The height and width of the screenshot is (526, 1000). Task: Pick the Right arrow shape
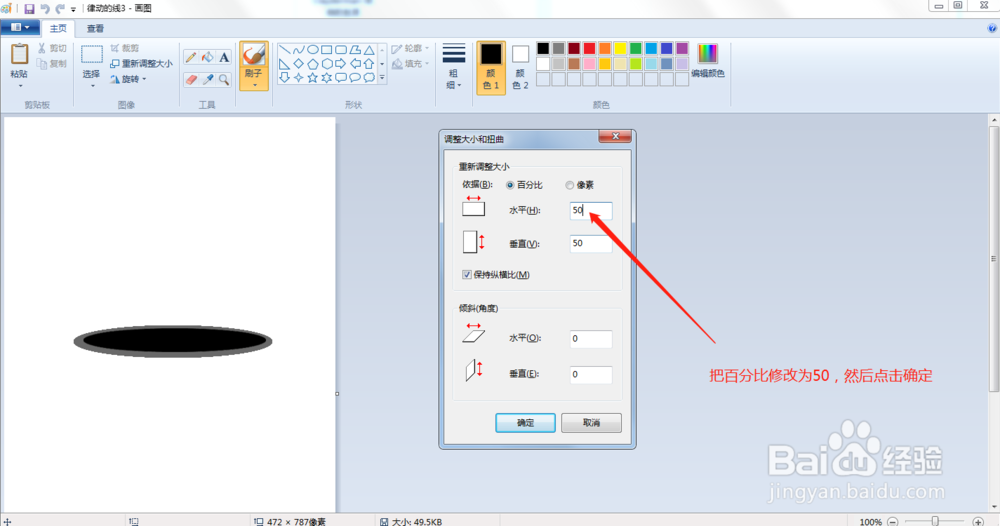tap(341, 64)
